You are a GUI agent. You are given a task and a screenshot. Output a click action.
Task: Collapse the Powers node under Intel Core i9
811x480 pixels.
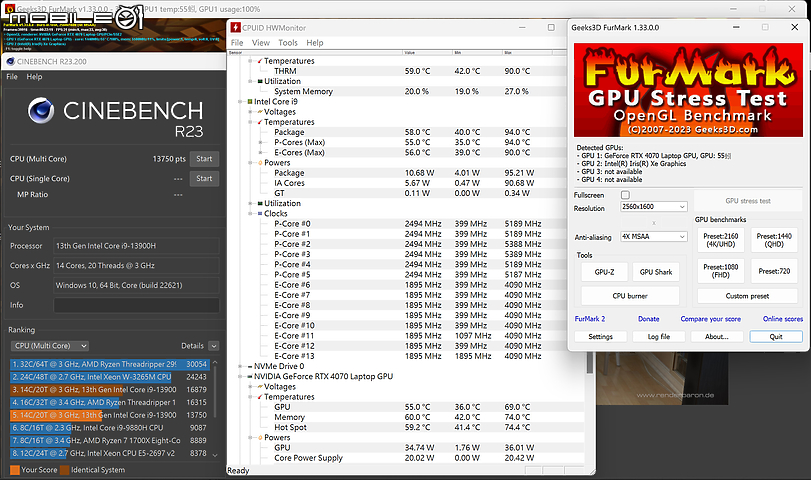point(250,163)
